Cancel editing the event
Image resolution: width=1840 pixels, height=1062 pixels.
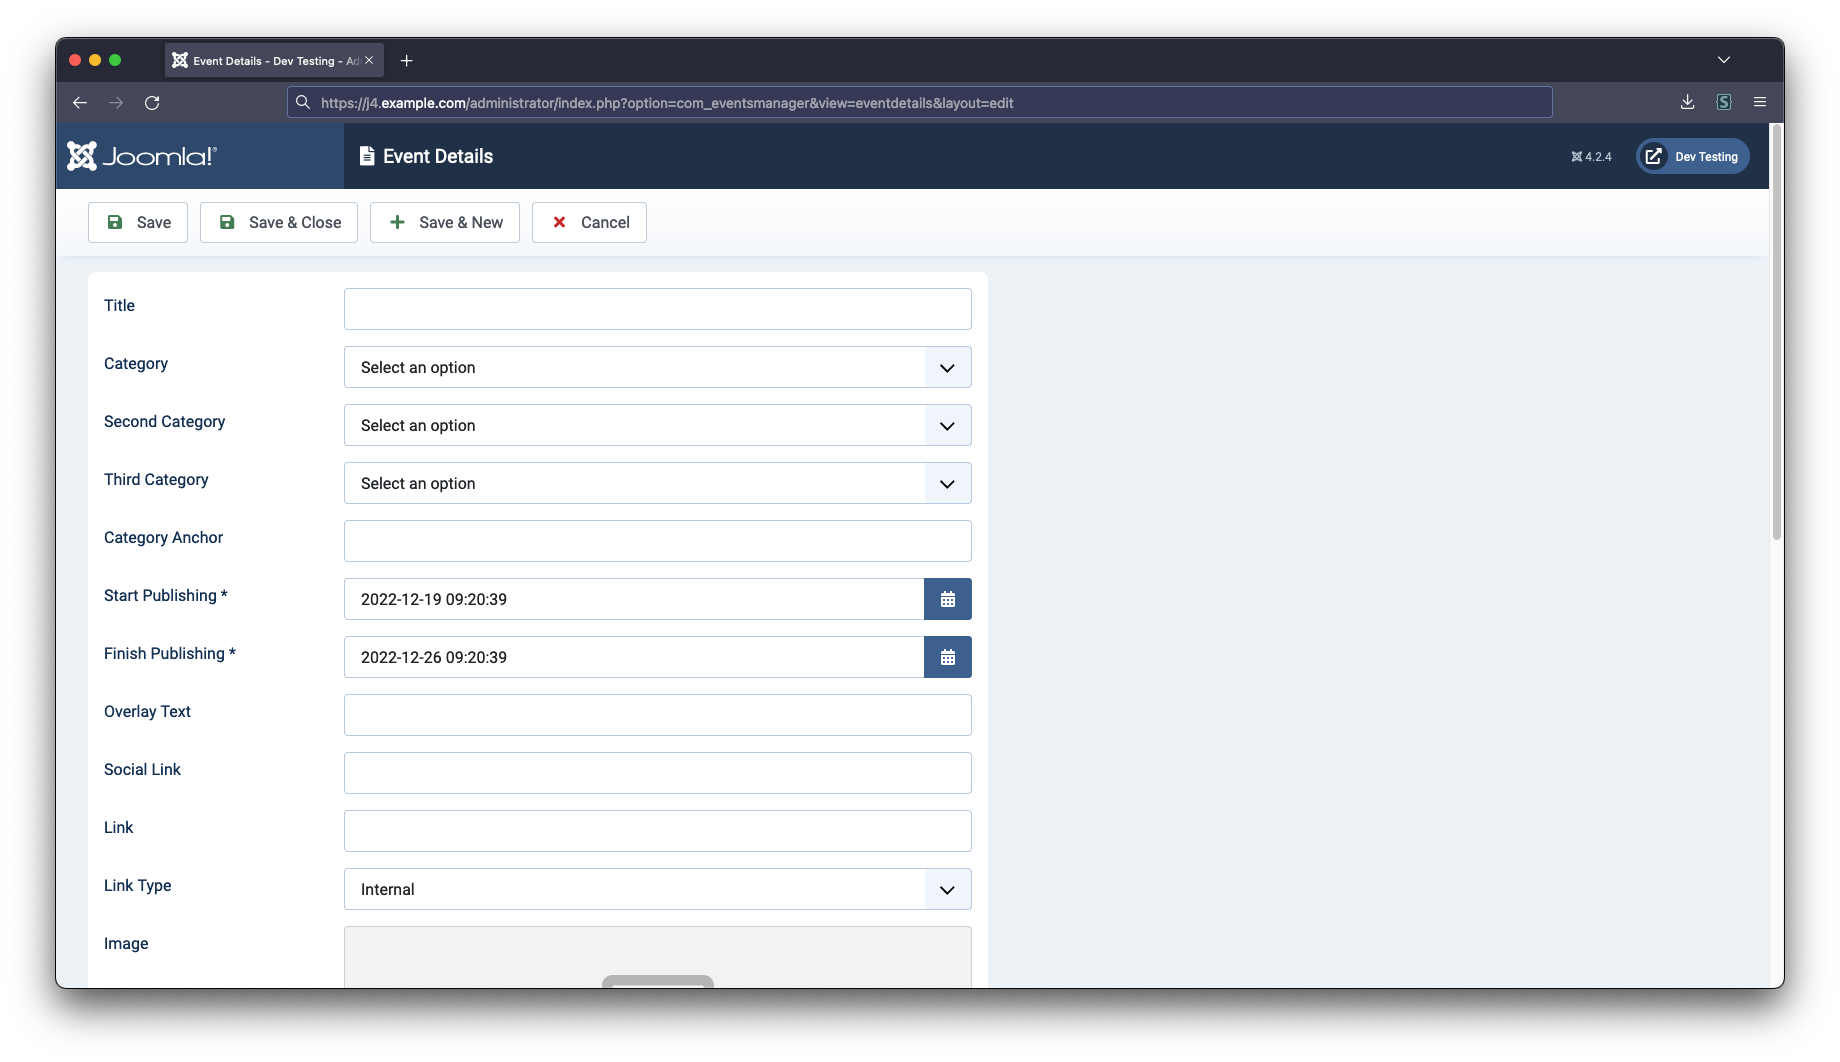click(589, 222)
